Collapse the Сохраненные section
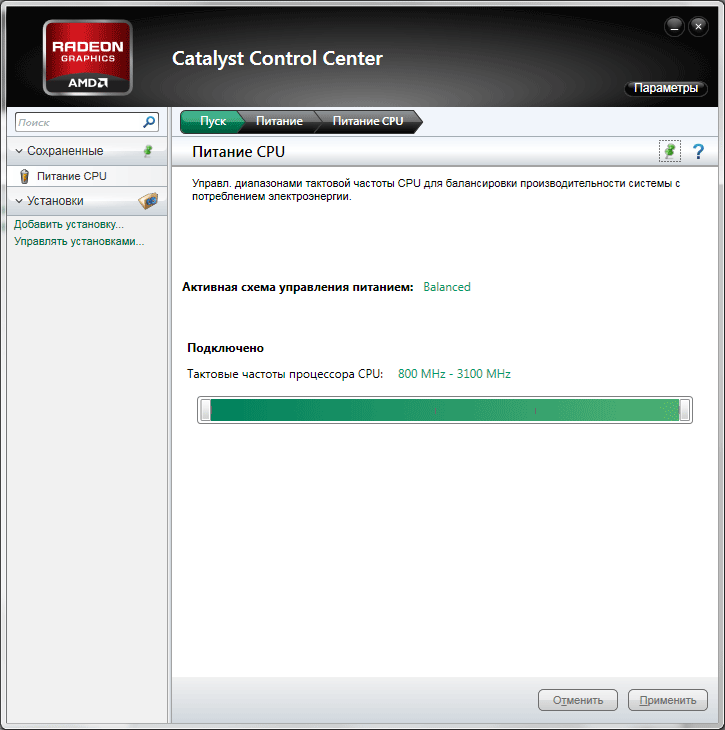 point(19,151)
